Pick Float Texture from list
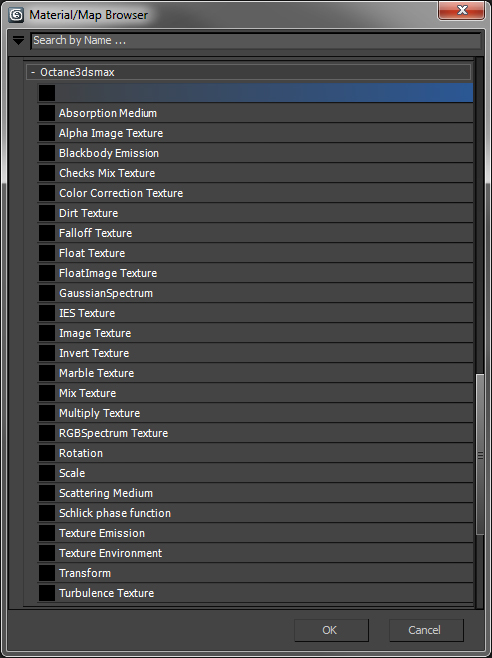Viewport: 492px width, 658px height. click(255, 253)
